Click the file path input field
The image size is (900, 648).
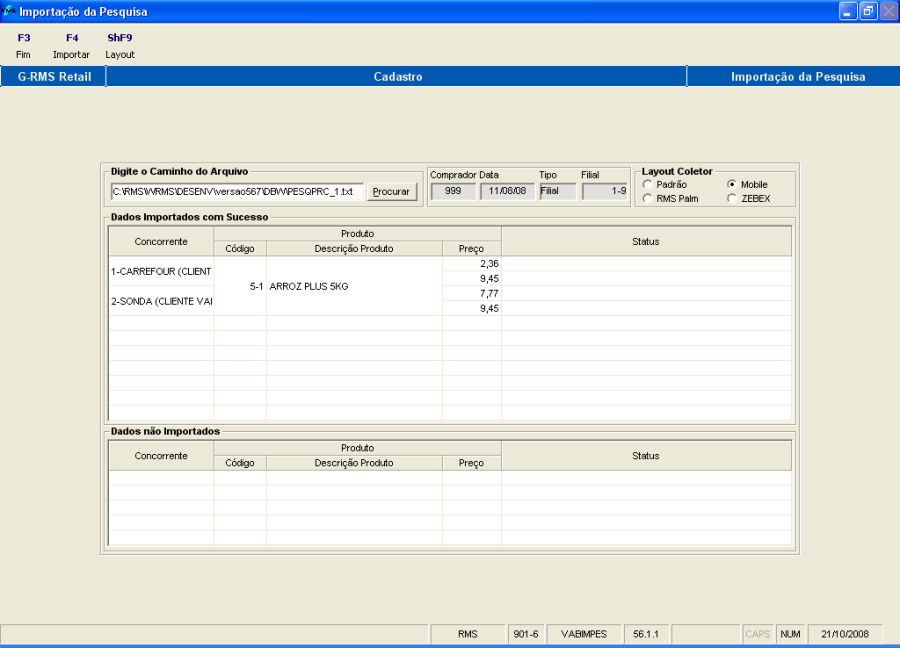tap(237, 192)
